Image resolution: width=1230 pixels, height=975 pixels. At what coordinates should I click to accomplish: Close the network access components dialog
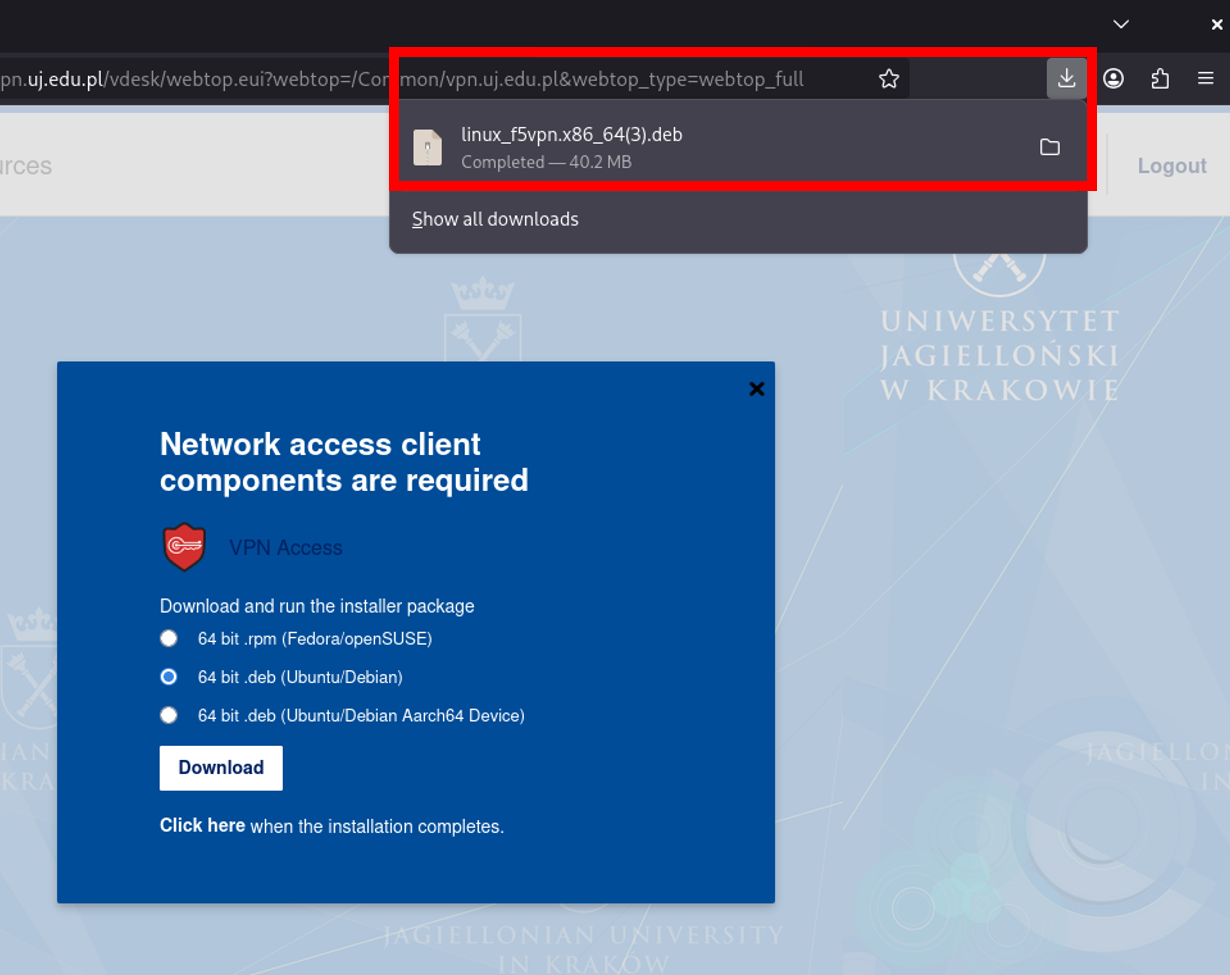tap(757, 389)
